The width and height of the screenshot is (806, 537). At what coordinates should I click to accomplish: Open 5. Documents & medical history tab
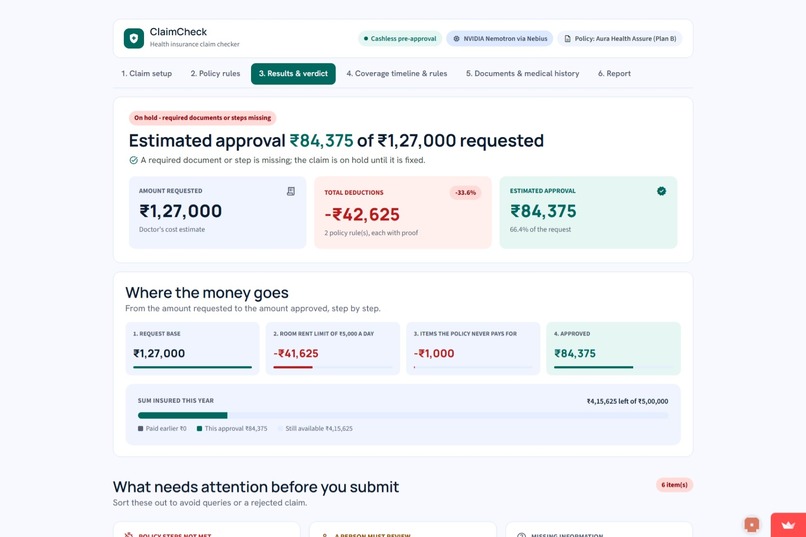coord(522,73)
